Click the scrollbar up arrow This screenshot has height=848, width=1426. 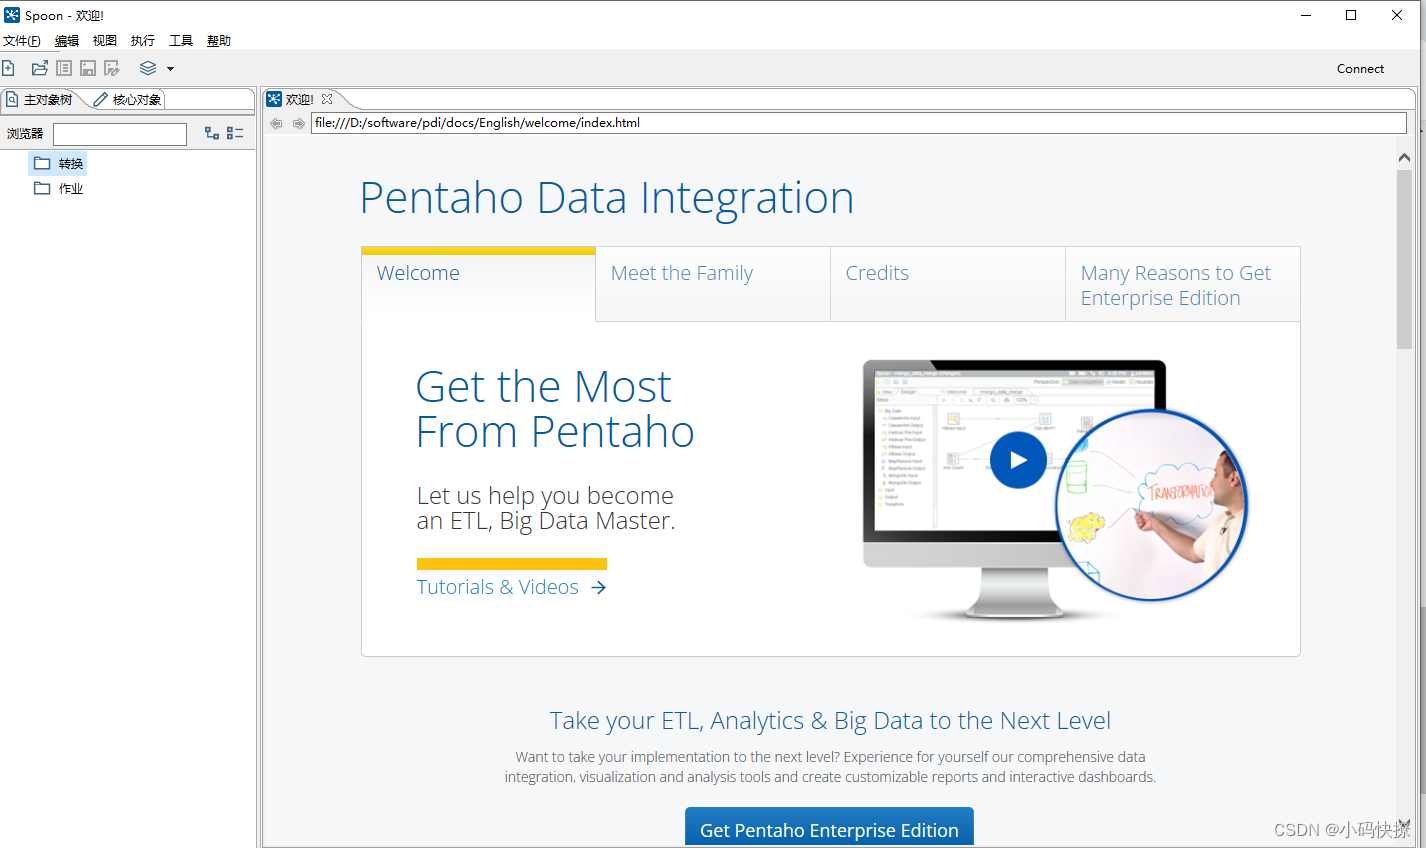pyautogui.click(x=1404, y=157)
